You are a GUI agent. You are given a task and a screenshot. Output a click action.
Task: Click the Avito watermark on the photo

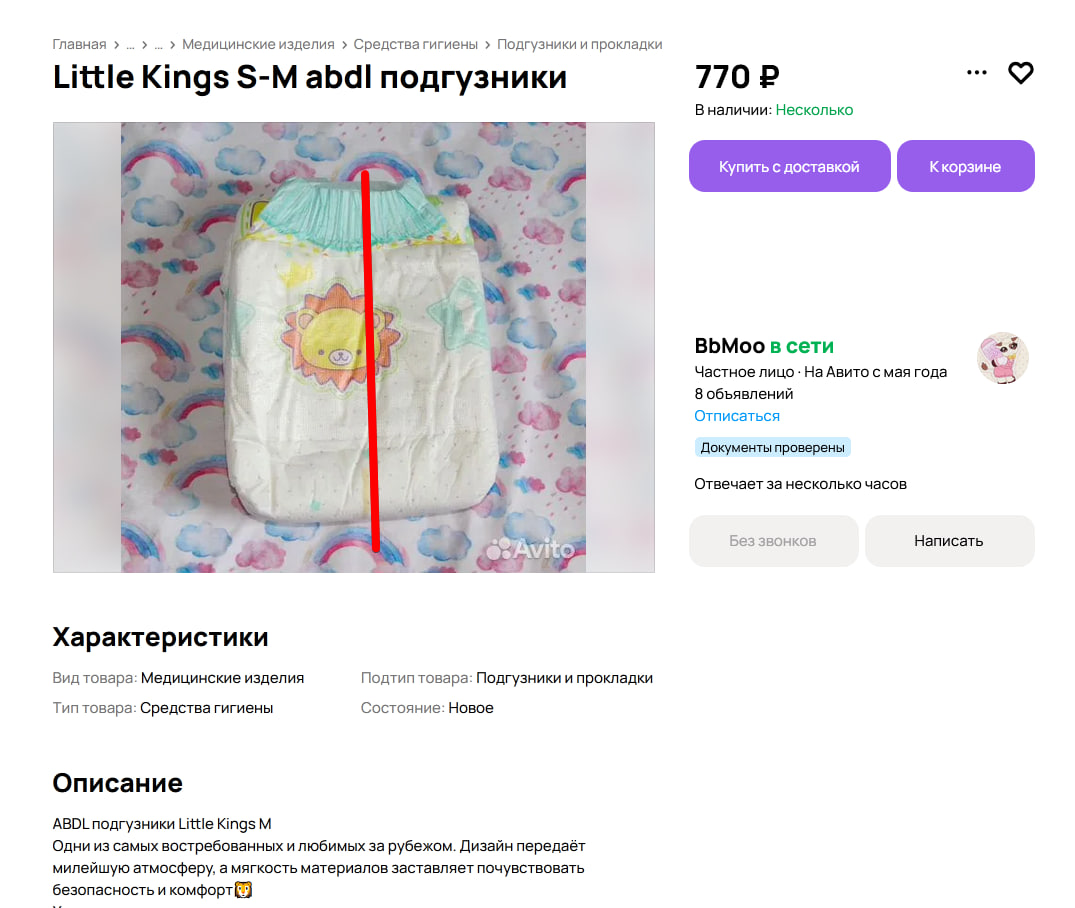pyautogui.click(x=530, y=549)
